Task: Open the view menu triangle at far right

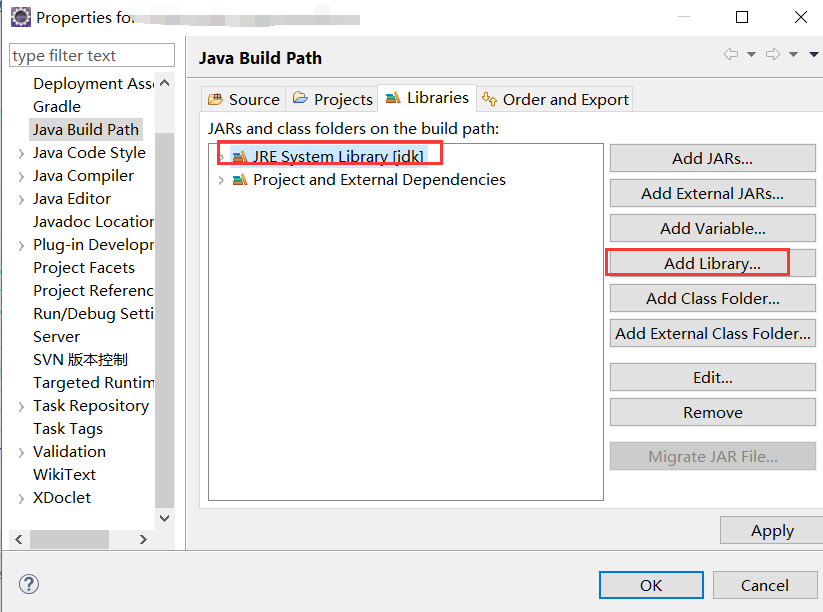Action: 814,54
